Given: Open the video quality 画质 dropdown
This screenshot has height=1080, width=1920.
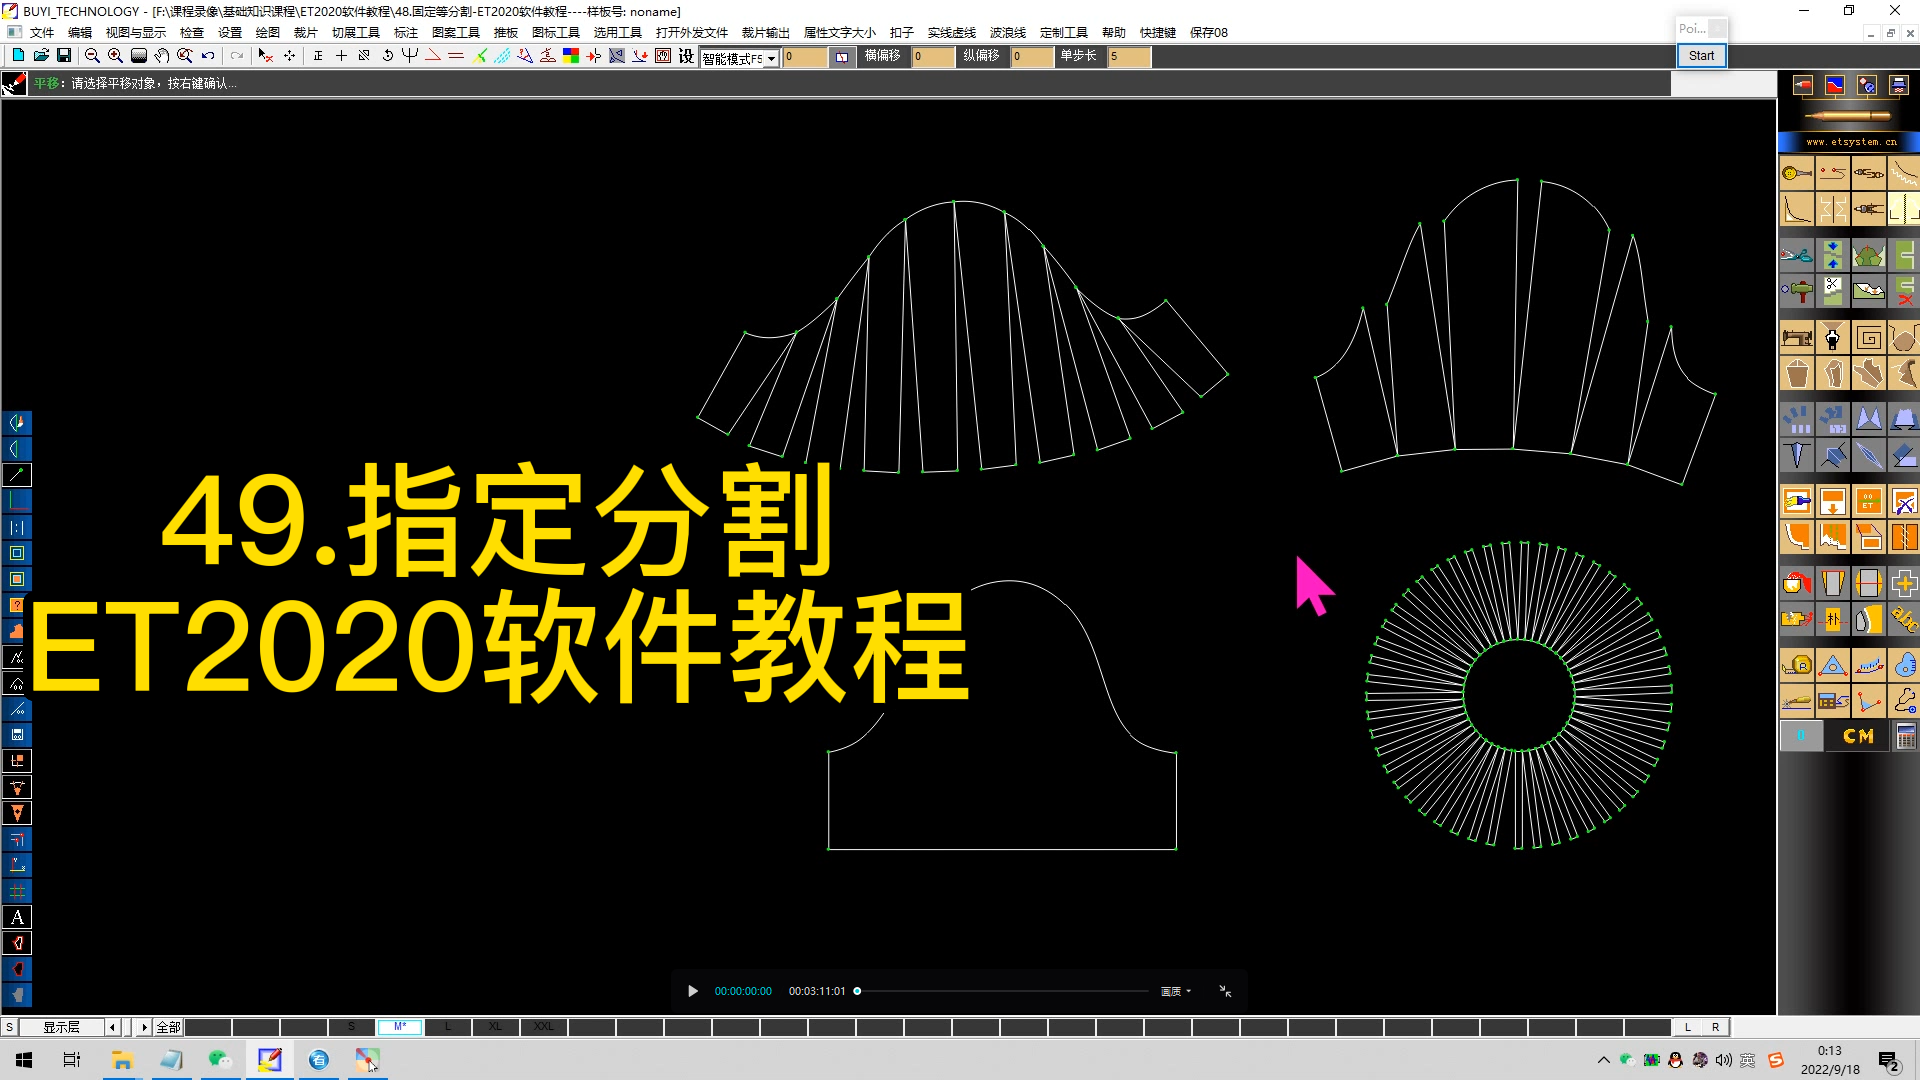Looking at the screenshot, I should point(1175,991).
